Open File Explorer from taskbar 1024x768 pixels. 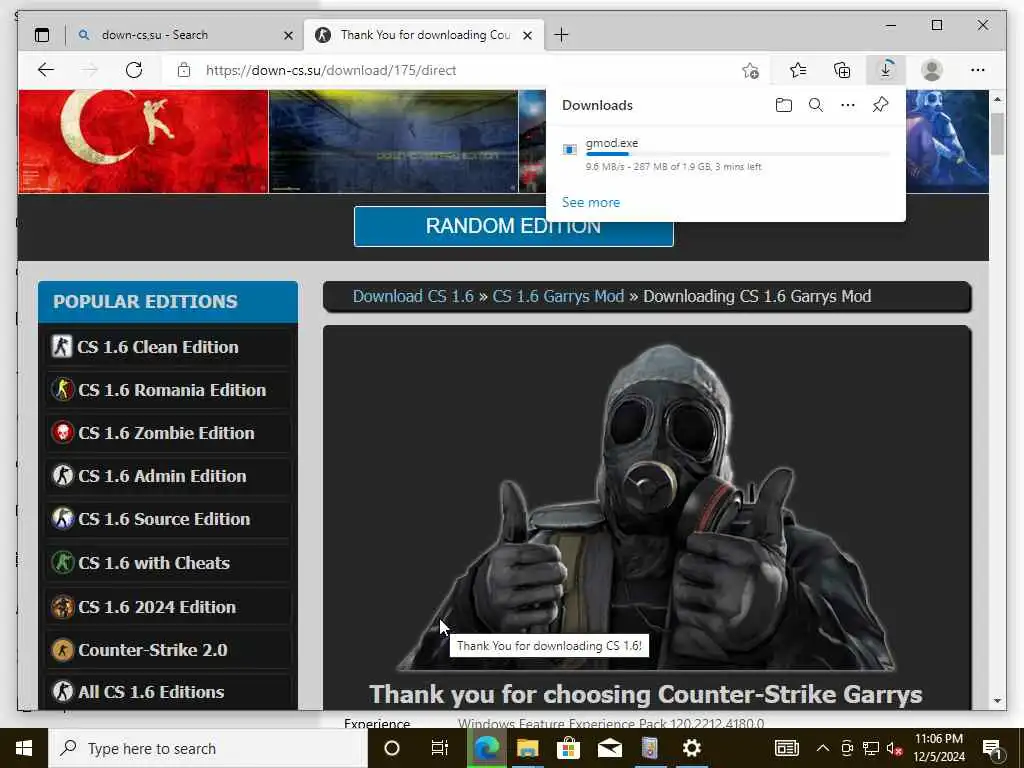point(528,748)
